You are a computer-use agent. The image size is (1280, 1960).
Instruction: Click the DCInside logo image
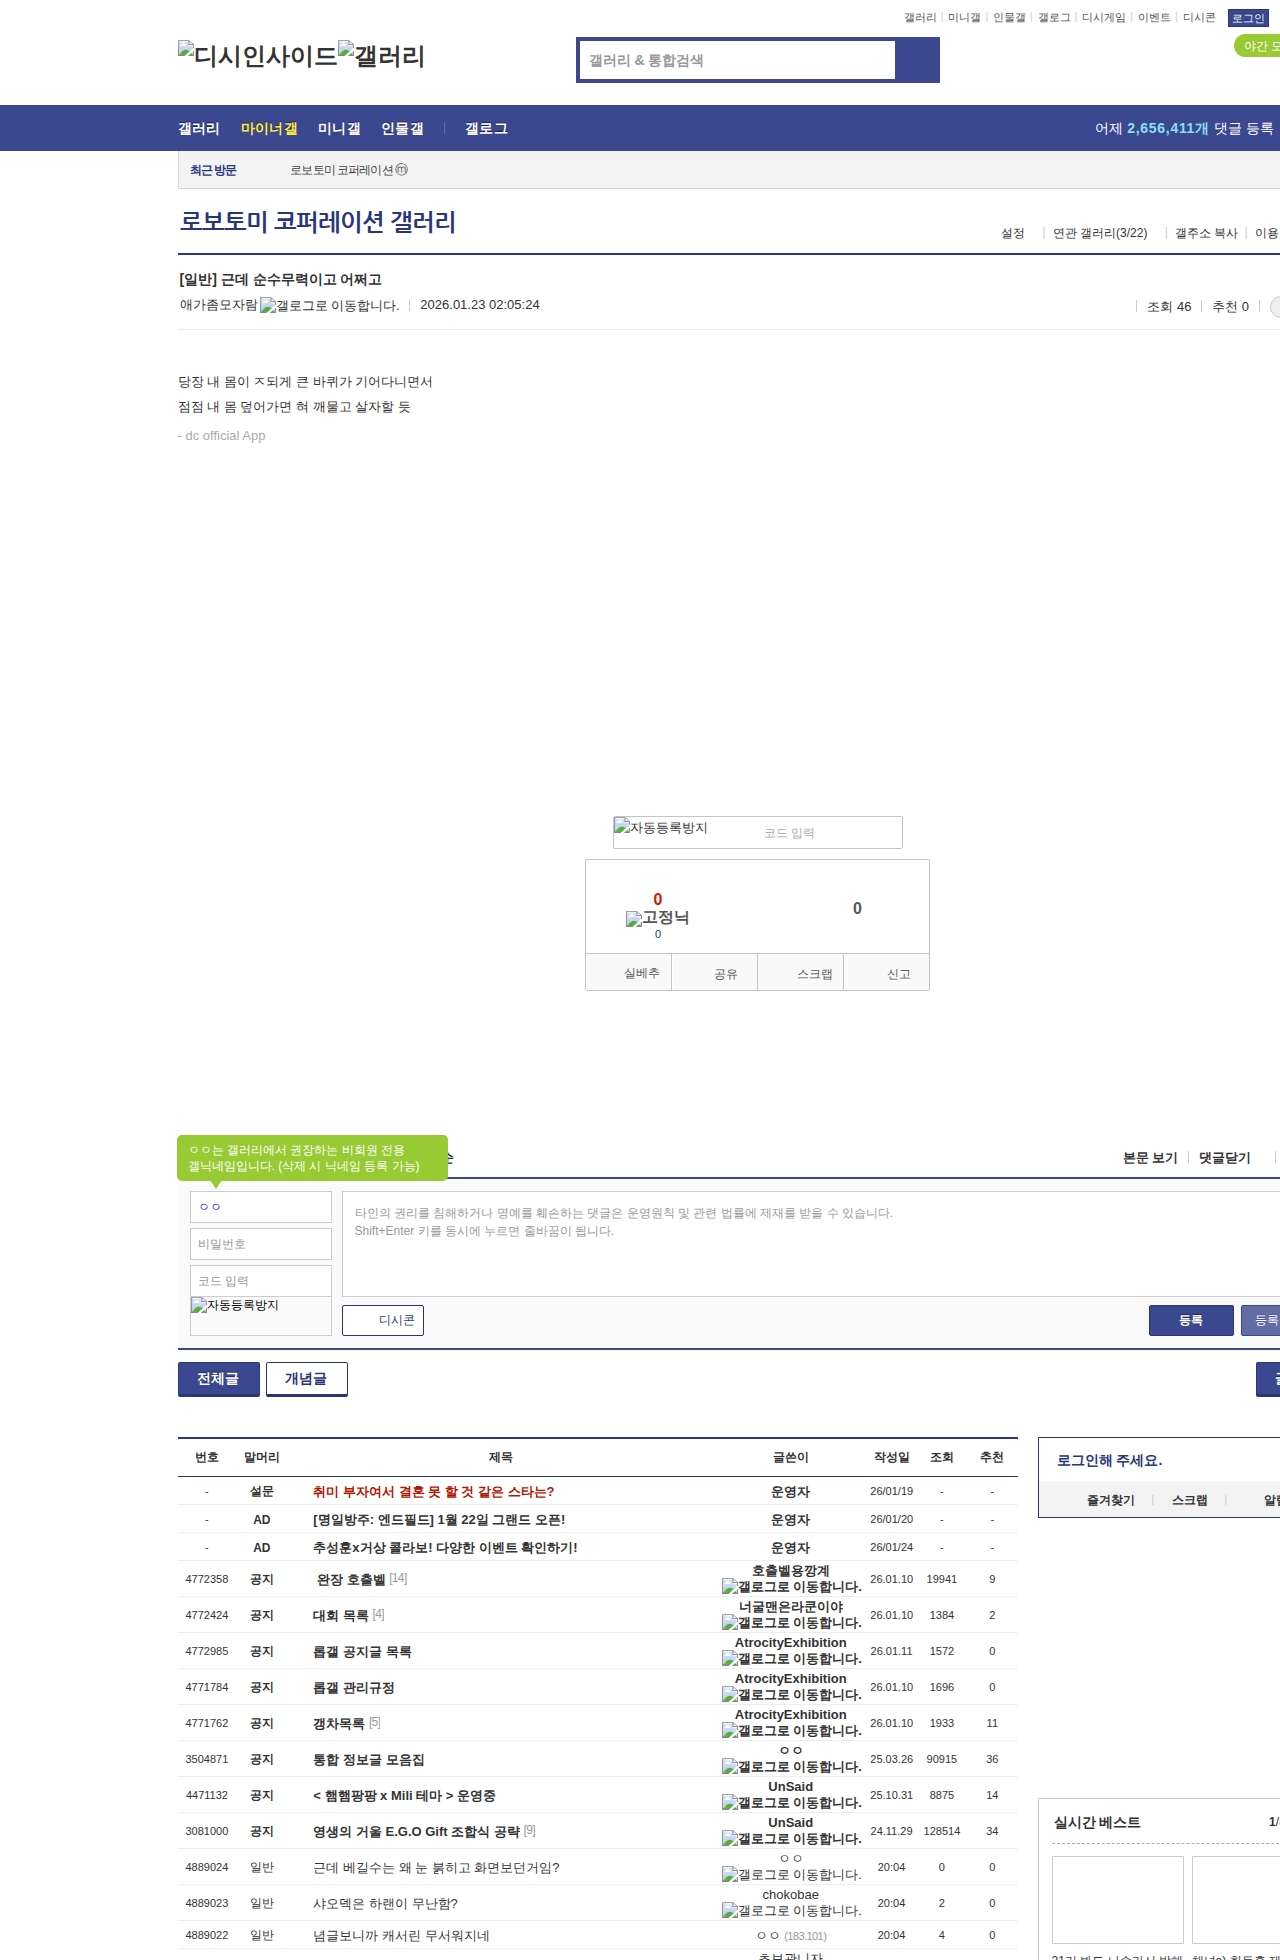tap(257, 55)
